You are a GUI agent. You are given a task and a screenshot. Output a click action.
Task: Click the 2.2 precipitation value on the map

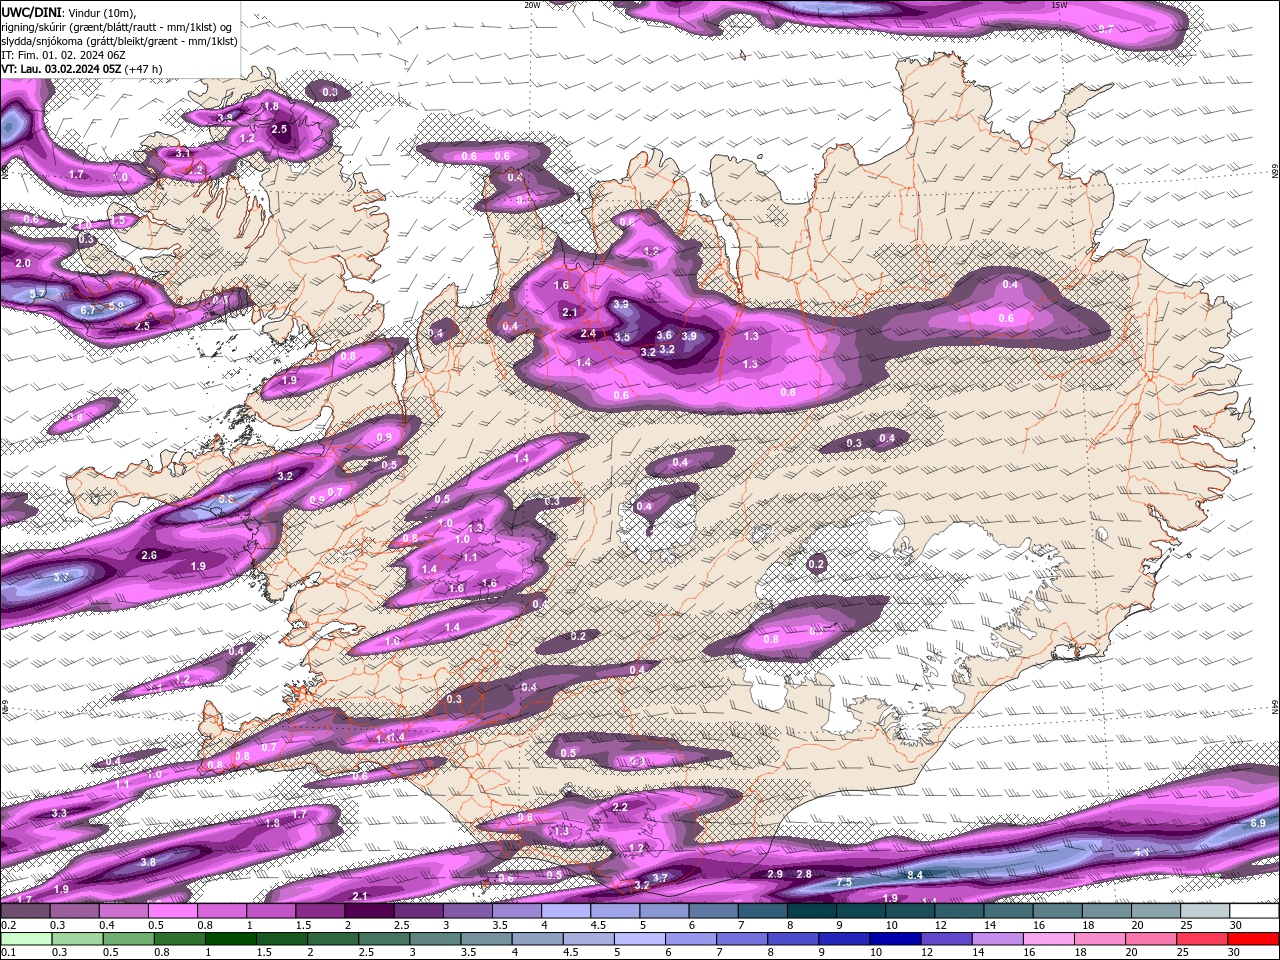620,807
